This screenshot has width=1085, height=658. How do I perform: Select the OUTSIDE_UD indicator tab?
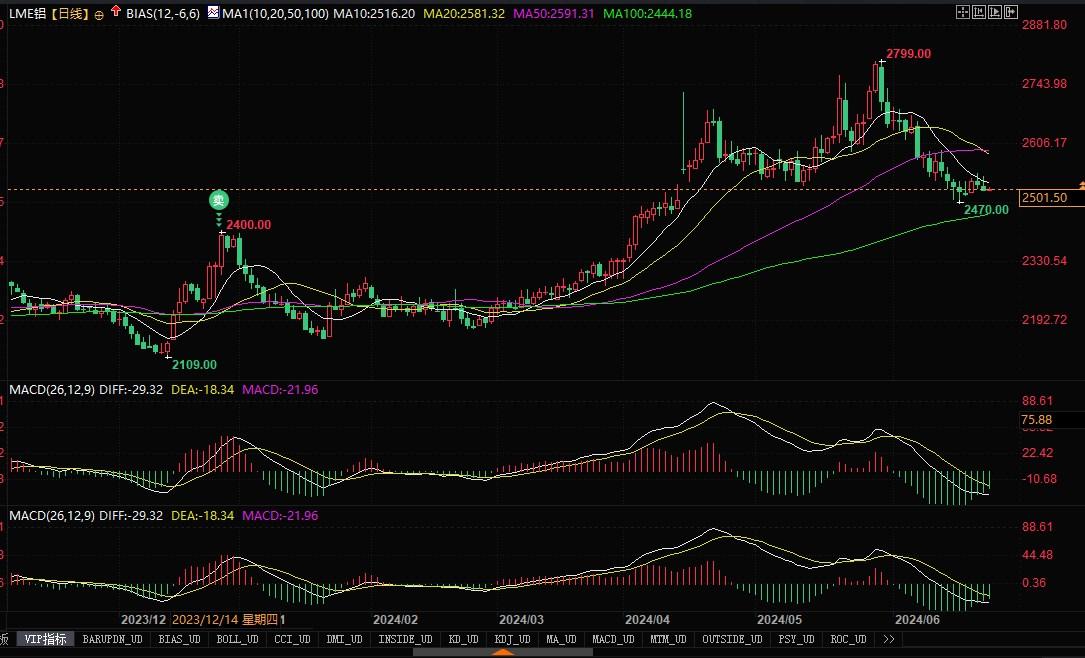pos(732,639)
